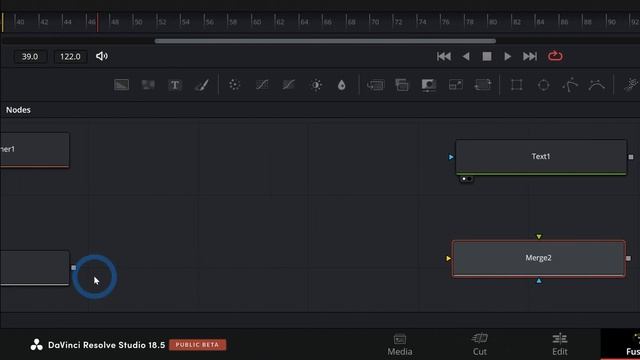This screenshot has width=640, height=360.
Task: Click the PUBLIC BETA badge
Action: pos(198,345)
